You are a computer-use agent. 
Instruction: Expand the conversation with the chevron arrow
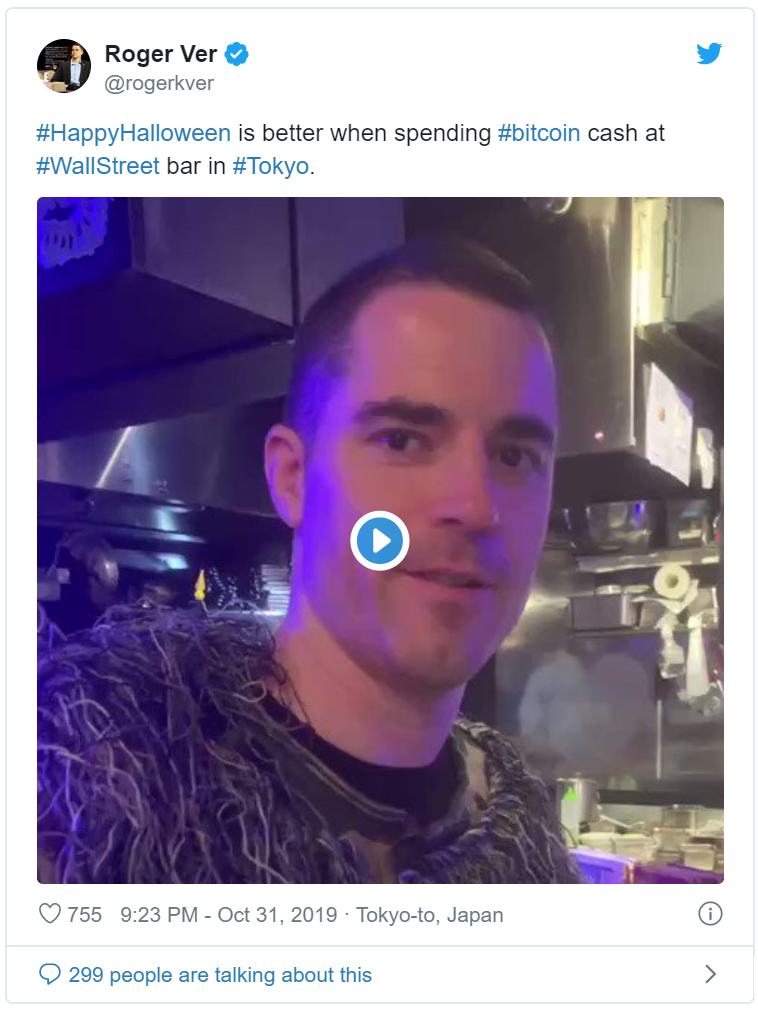(x=710, y=975)
